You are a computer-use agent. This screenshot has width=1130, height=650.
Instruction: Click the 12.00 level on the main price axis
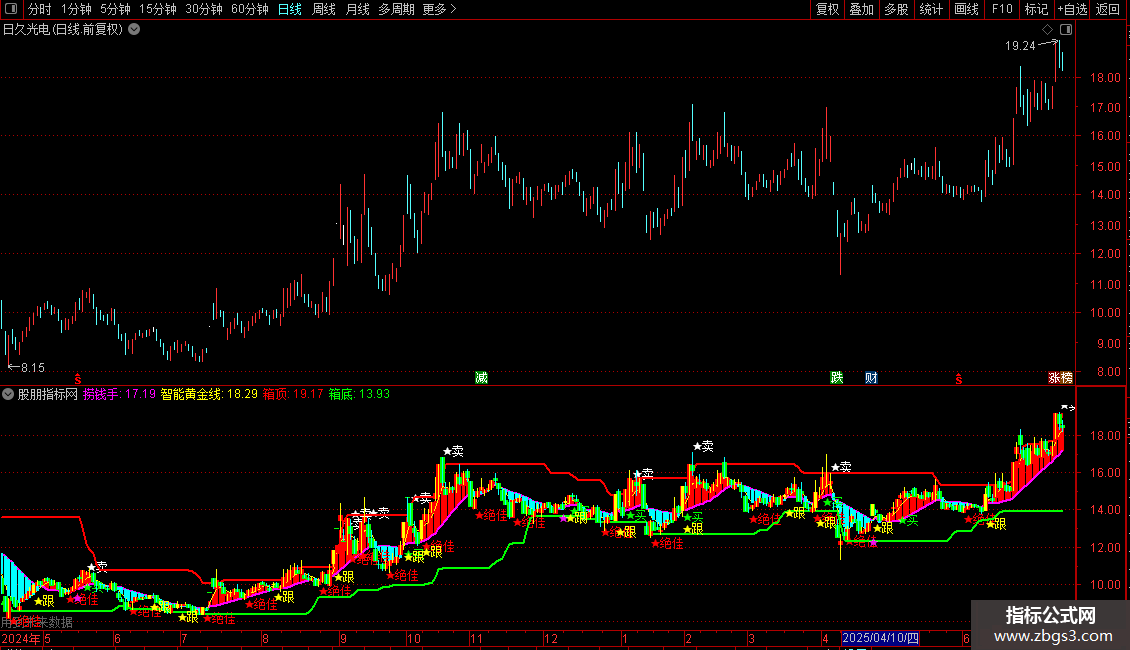pos(1105,254)
